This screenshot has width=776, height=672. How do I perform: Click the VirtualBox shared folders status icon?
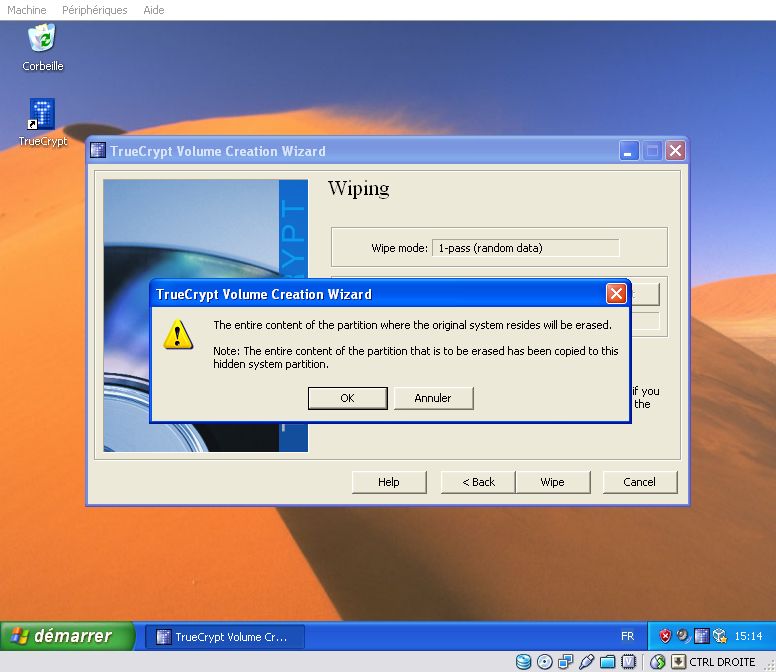click(x=607, y=662)
